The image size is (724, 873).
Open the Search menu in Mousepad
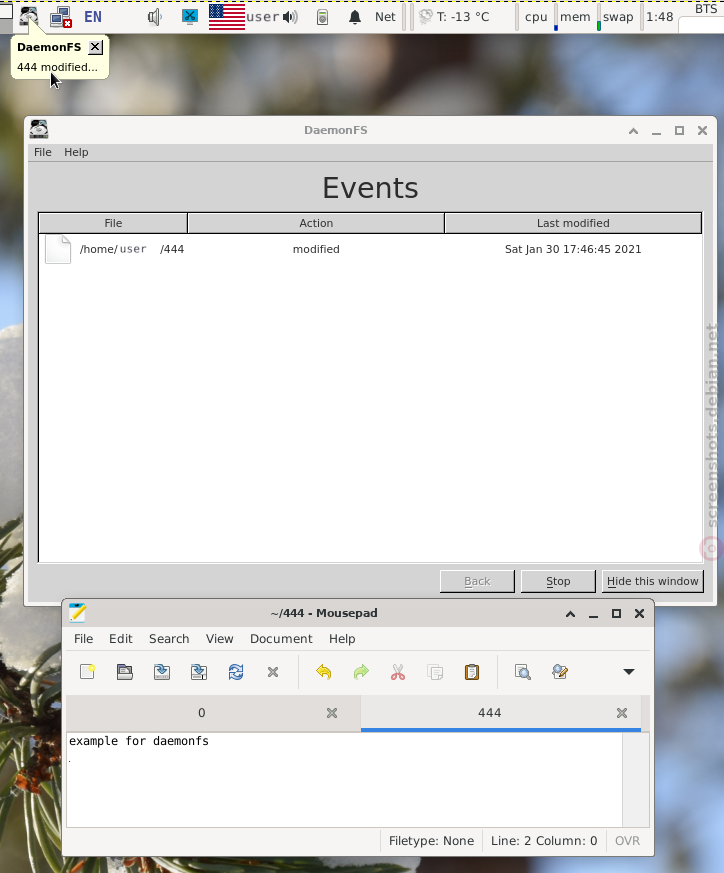click(x=169, y=639)
